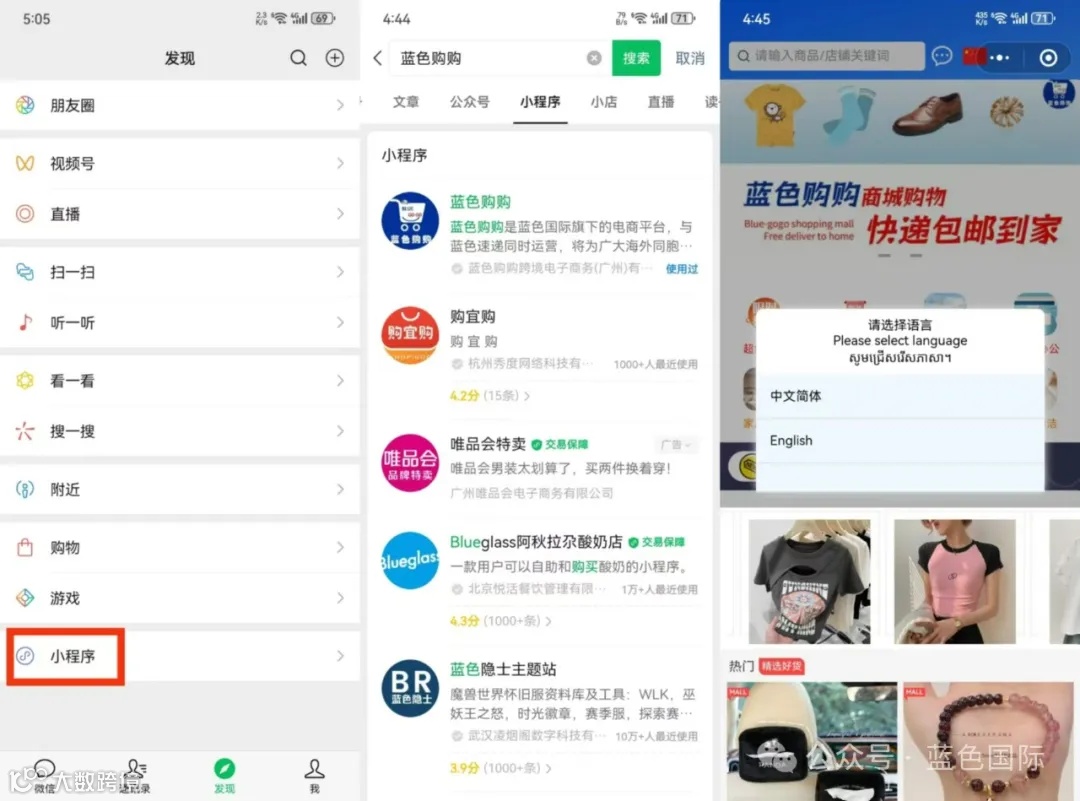This screenshot has width=1080, height=801.
Task: Click 3.9分 rating under 蓝色隐士
Action: click(x=464, y=768)
